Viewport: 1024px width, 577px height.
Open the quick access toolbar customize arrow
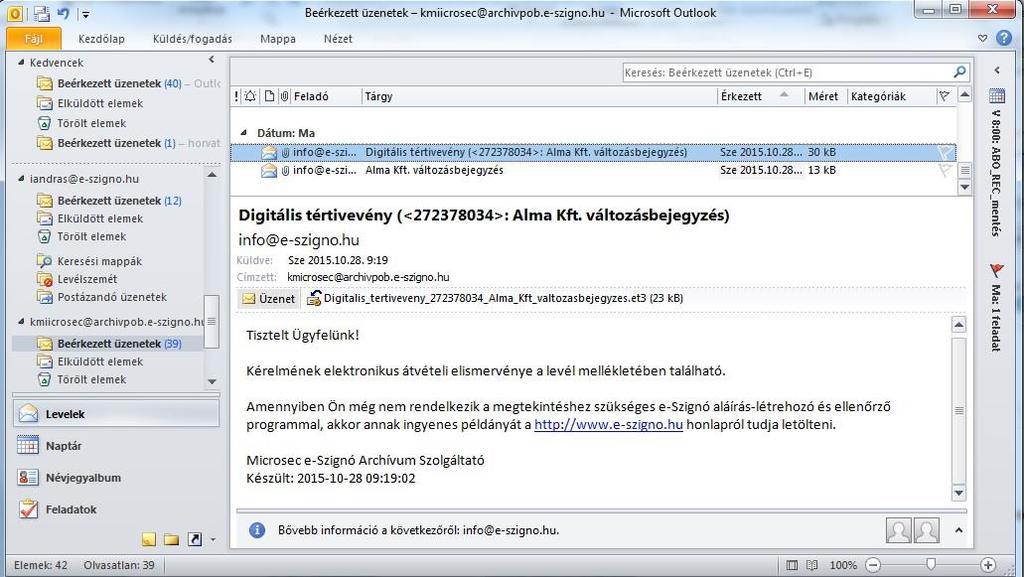click(86, 14)
